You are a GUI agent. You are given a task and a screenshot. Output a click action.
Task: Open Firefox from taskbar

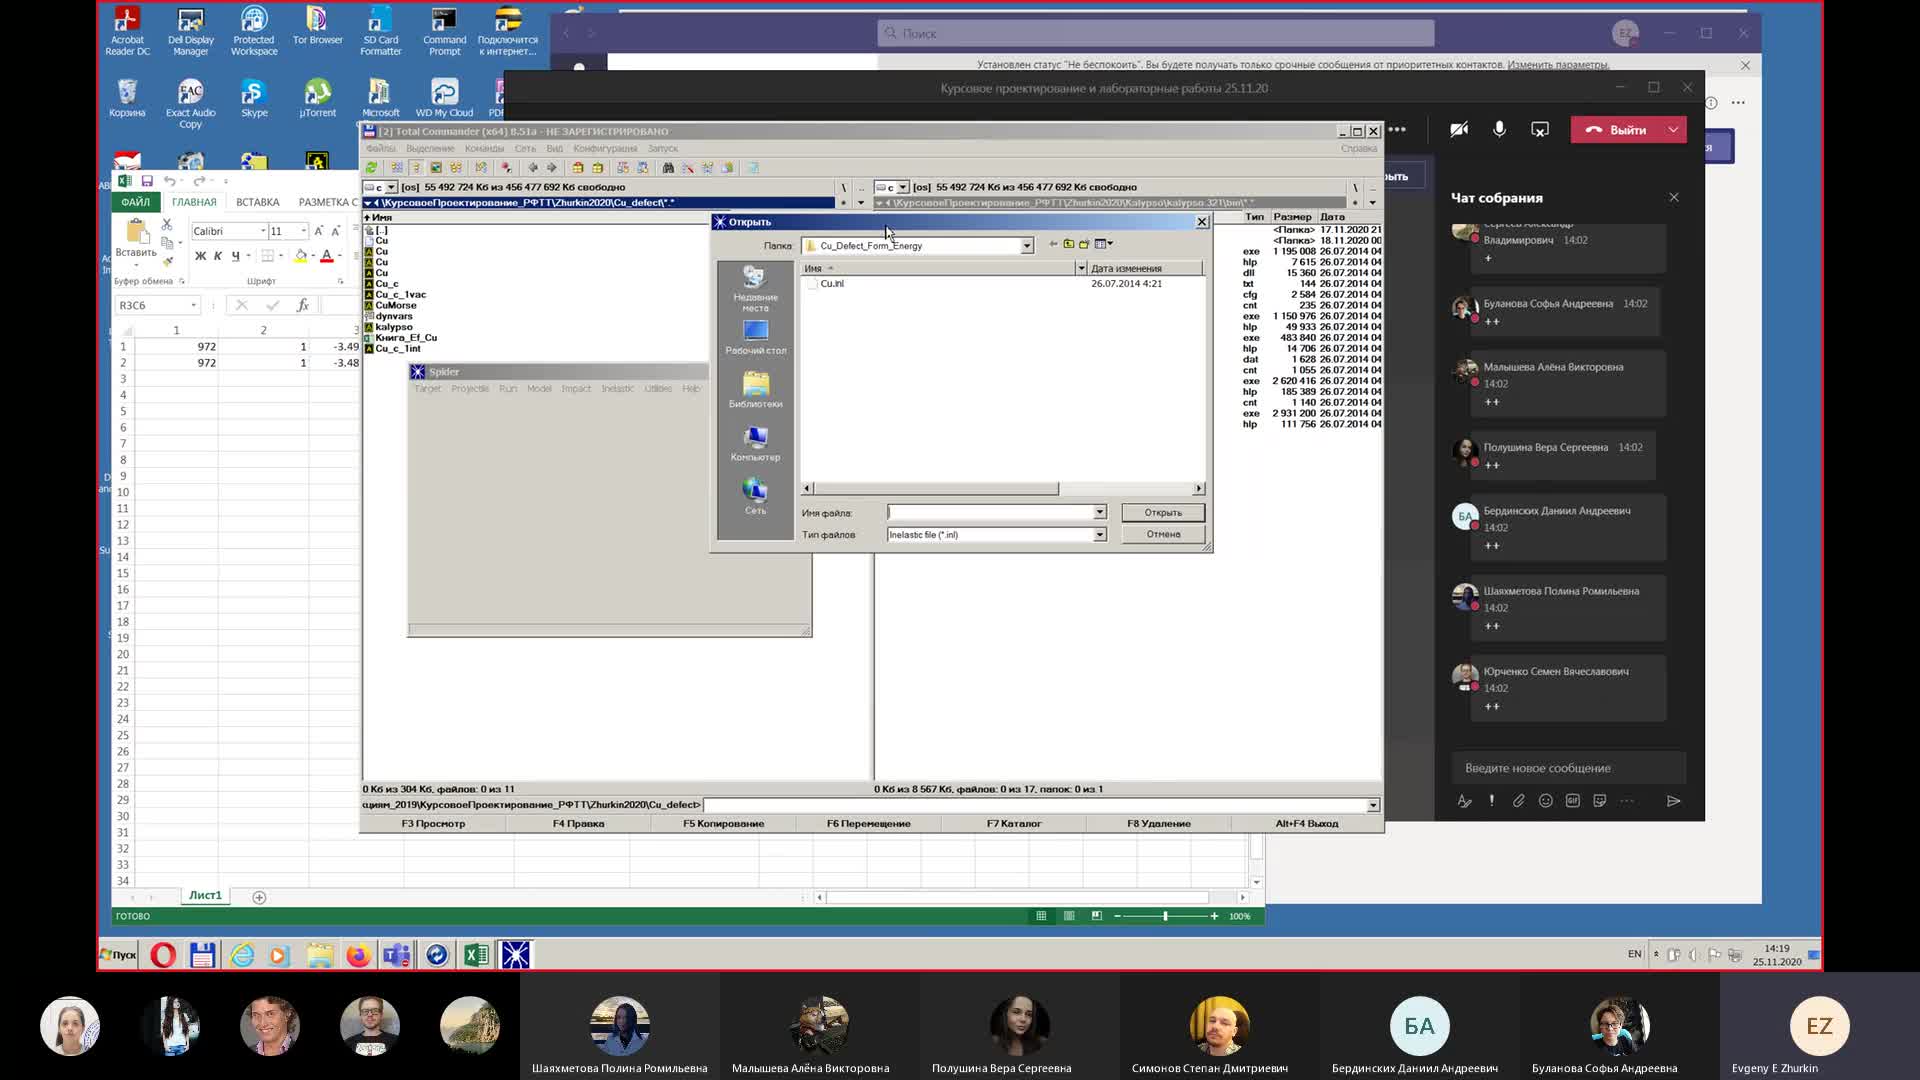[x=358, y=955]
